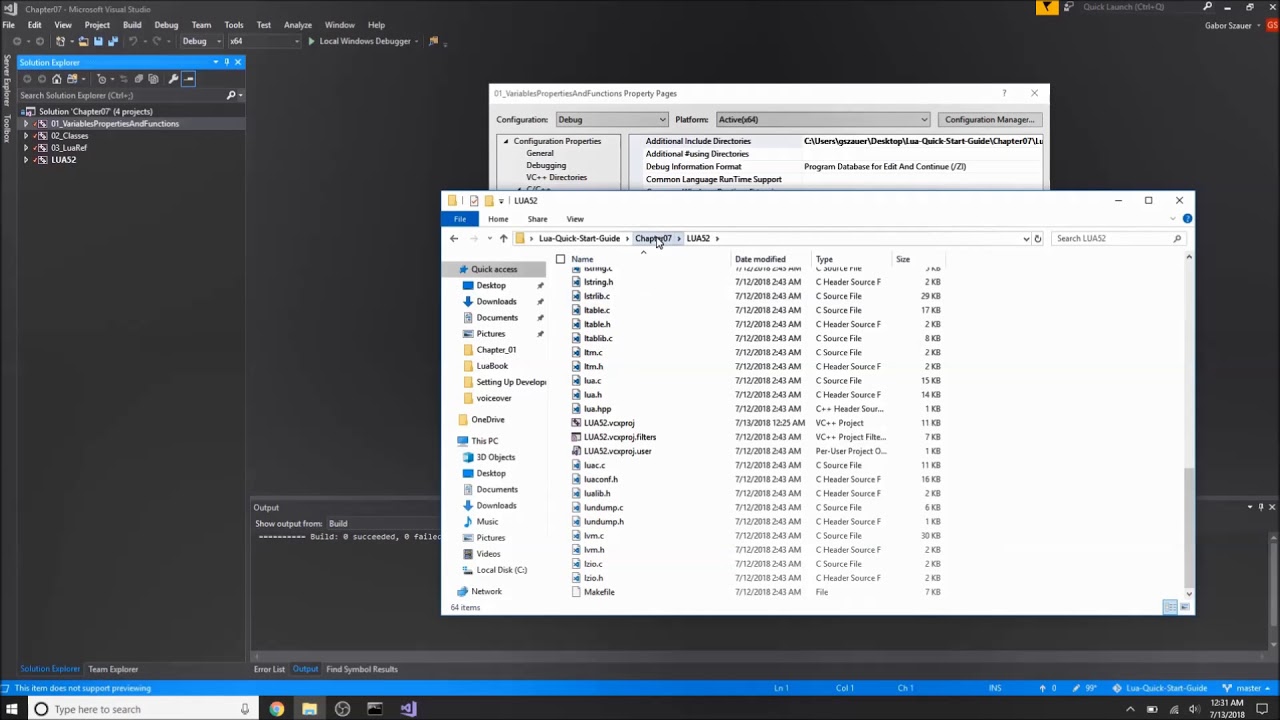Toggle Solution Explorer Preview Selected Items
This screenshot has height=720, width=1280.
[x=188, y=79]
